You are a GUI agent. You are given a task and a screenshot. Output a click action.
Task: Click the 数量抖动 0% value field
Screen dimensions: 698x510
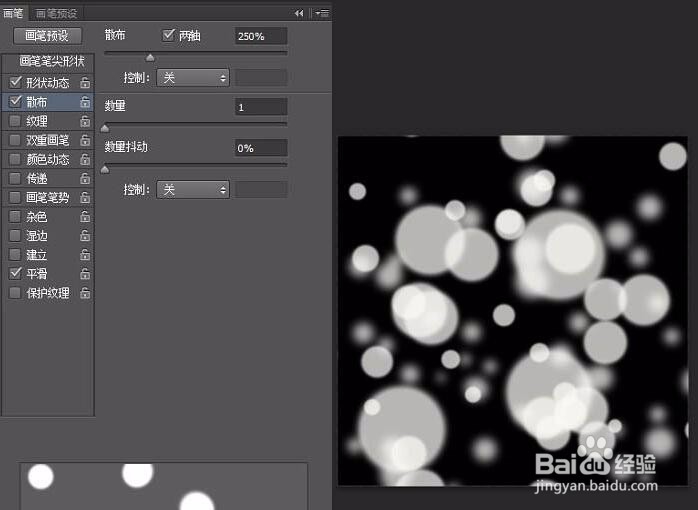point(261,148)
